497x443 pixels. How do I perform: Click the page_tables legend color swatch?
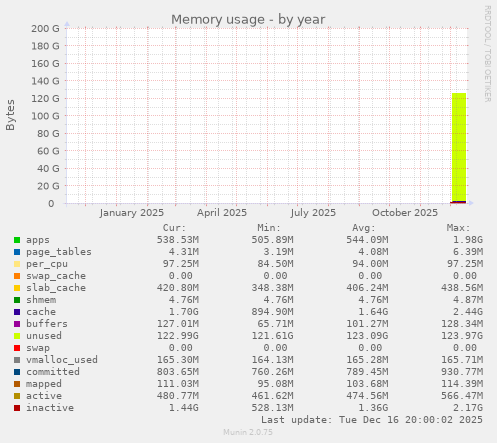pos(17,252)
